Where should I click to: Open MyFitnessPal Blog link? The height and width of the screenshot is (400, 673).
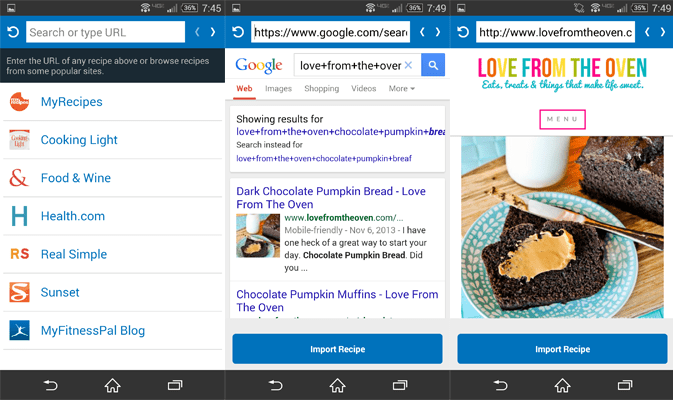point(93,330)
